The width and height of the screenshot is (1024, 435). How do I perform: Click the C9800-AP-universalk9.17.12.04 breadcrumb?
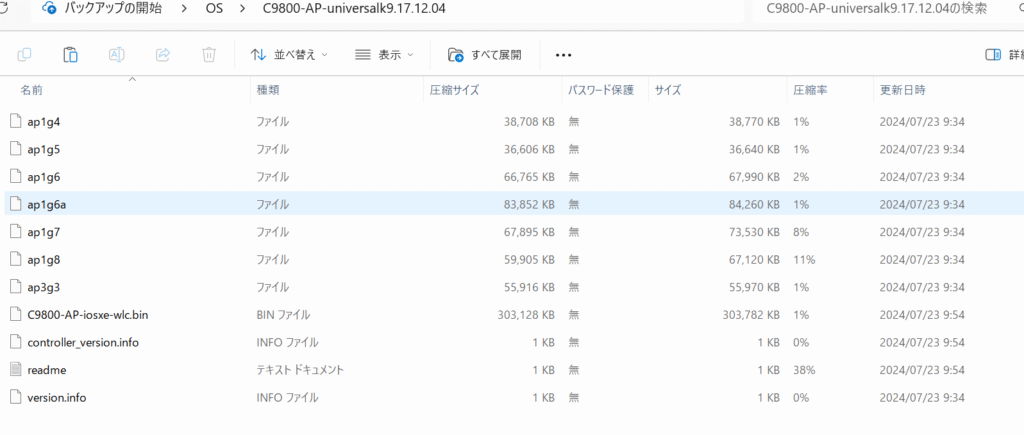(x=354, y=9)
